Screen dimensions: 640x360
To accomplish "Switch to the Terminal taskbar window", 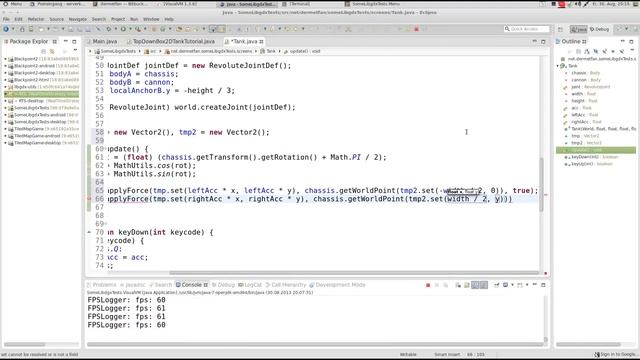I will tap(297, 4).
